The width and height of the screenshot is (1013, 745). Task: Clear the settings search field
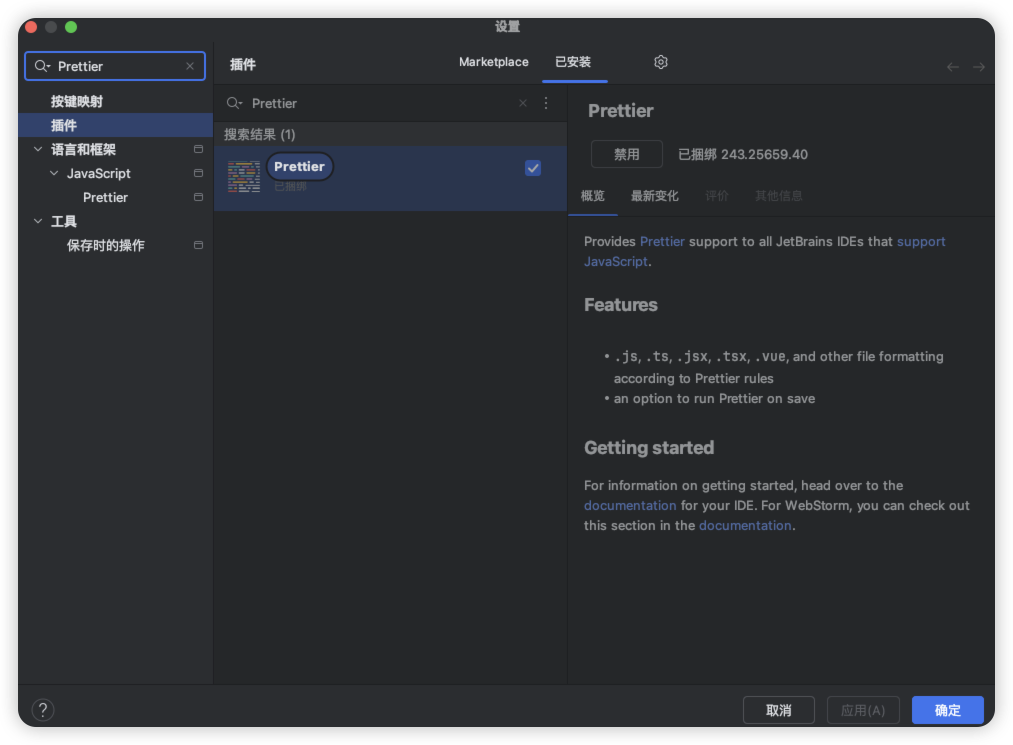pyautogui.click(x=190, y=66)
